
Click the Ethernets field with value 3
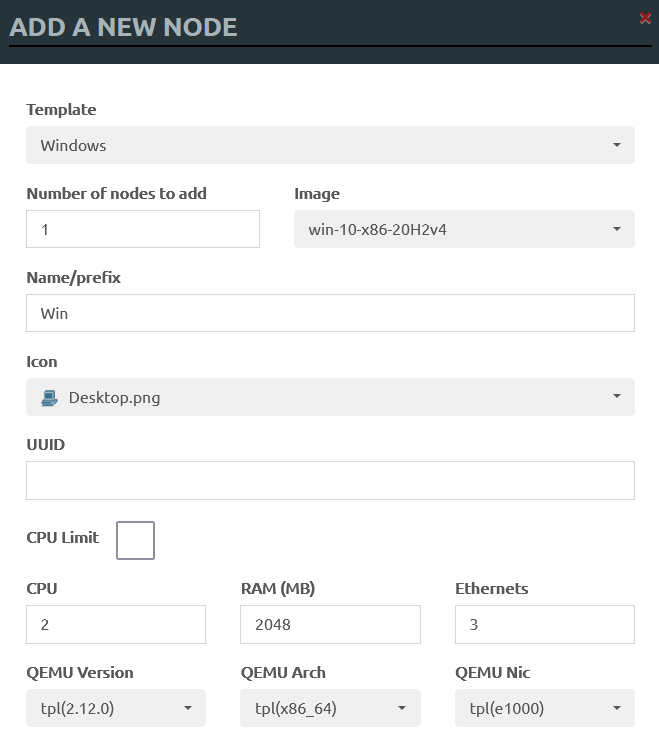[x=545, y=624]
